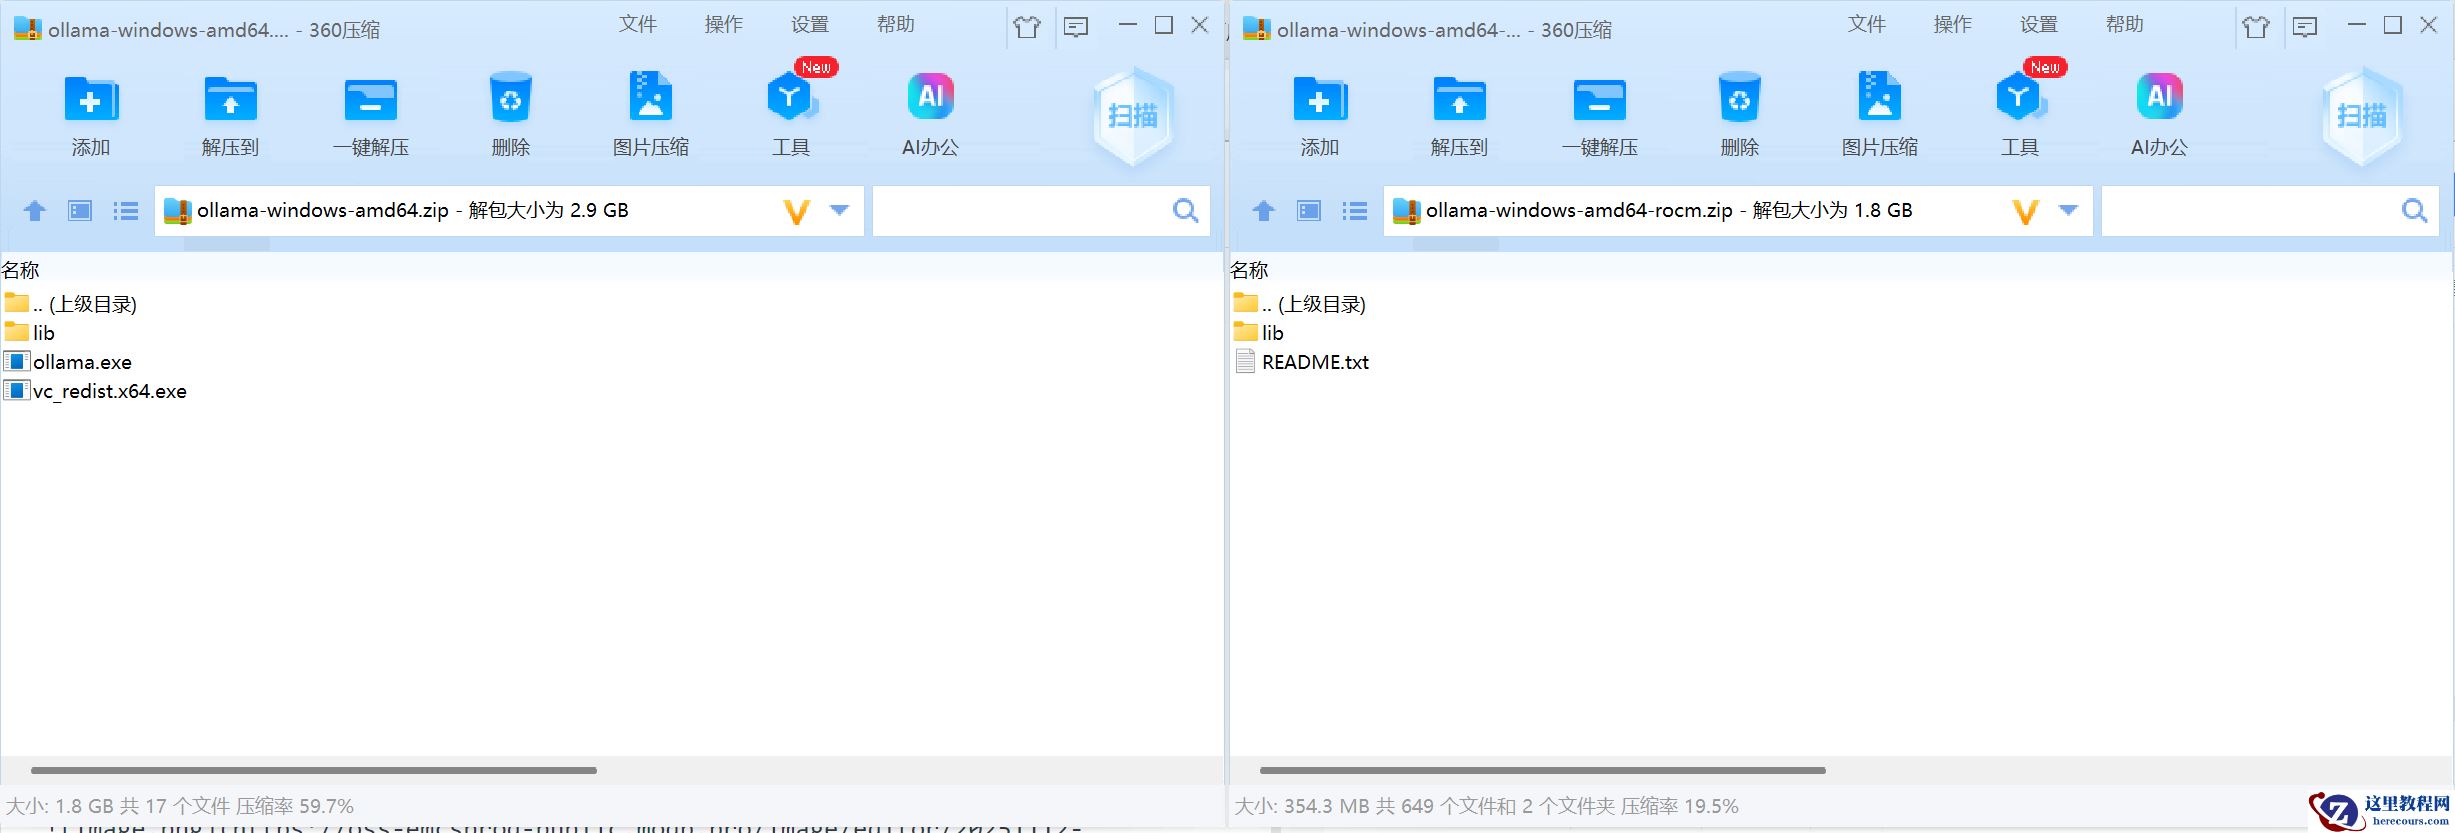Click 扫描 shield button in left window
Screen dimensions: 2455x833
tap(1133, 116)
